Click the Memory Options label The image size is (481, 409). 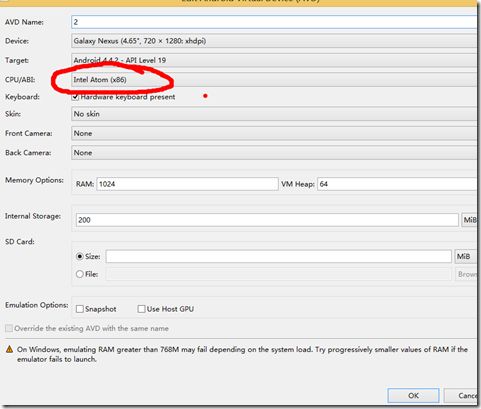coord(34,180)
